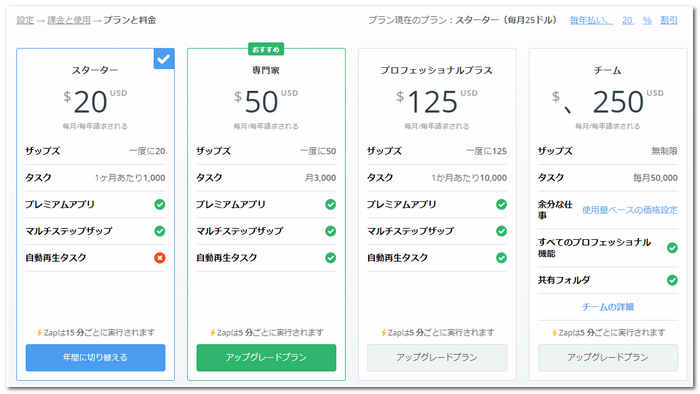The image size is (700, 394).
Task: Click the $125 price figure
Action: (433, 102)
